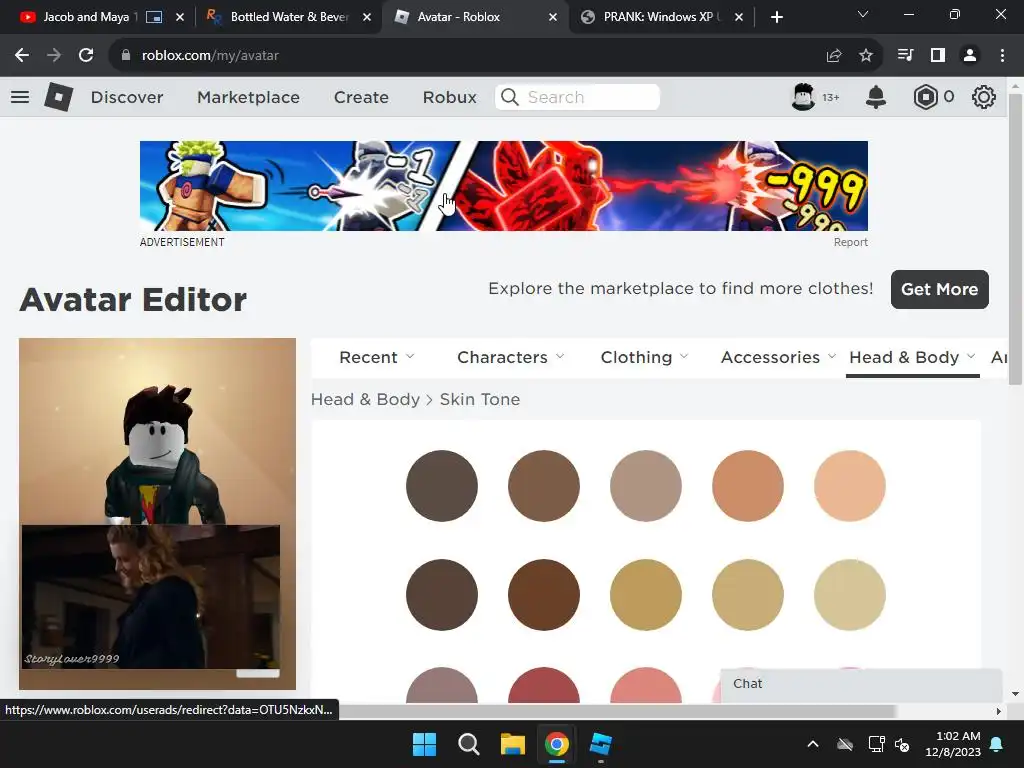Select the medium brown skin tone, first row
Image resolution: width=1024 pixels, height=768 pixels.
[x=543, y=486]
